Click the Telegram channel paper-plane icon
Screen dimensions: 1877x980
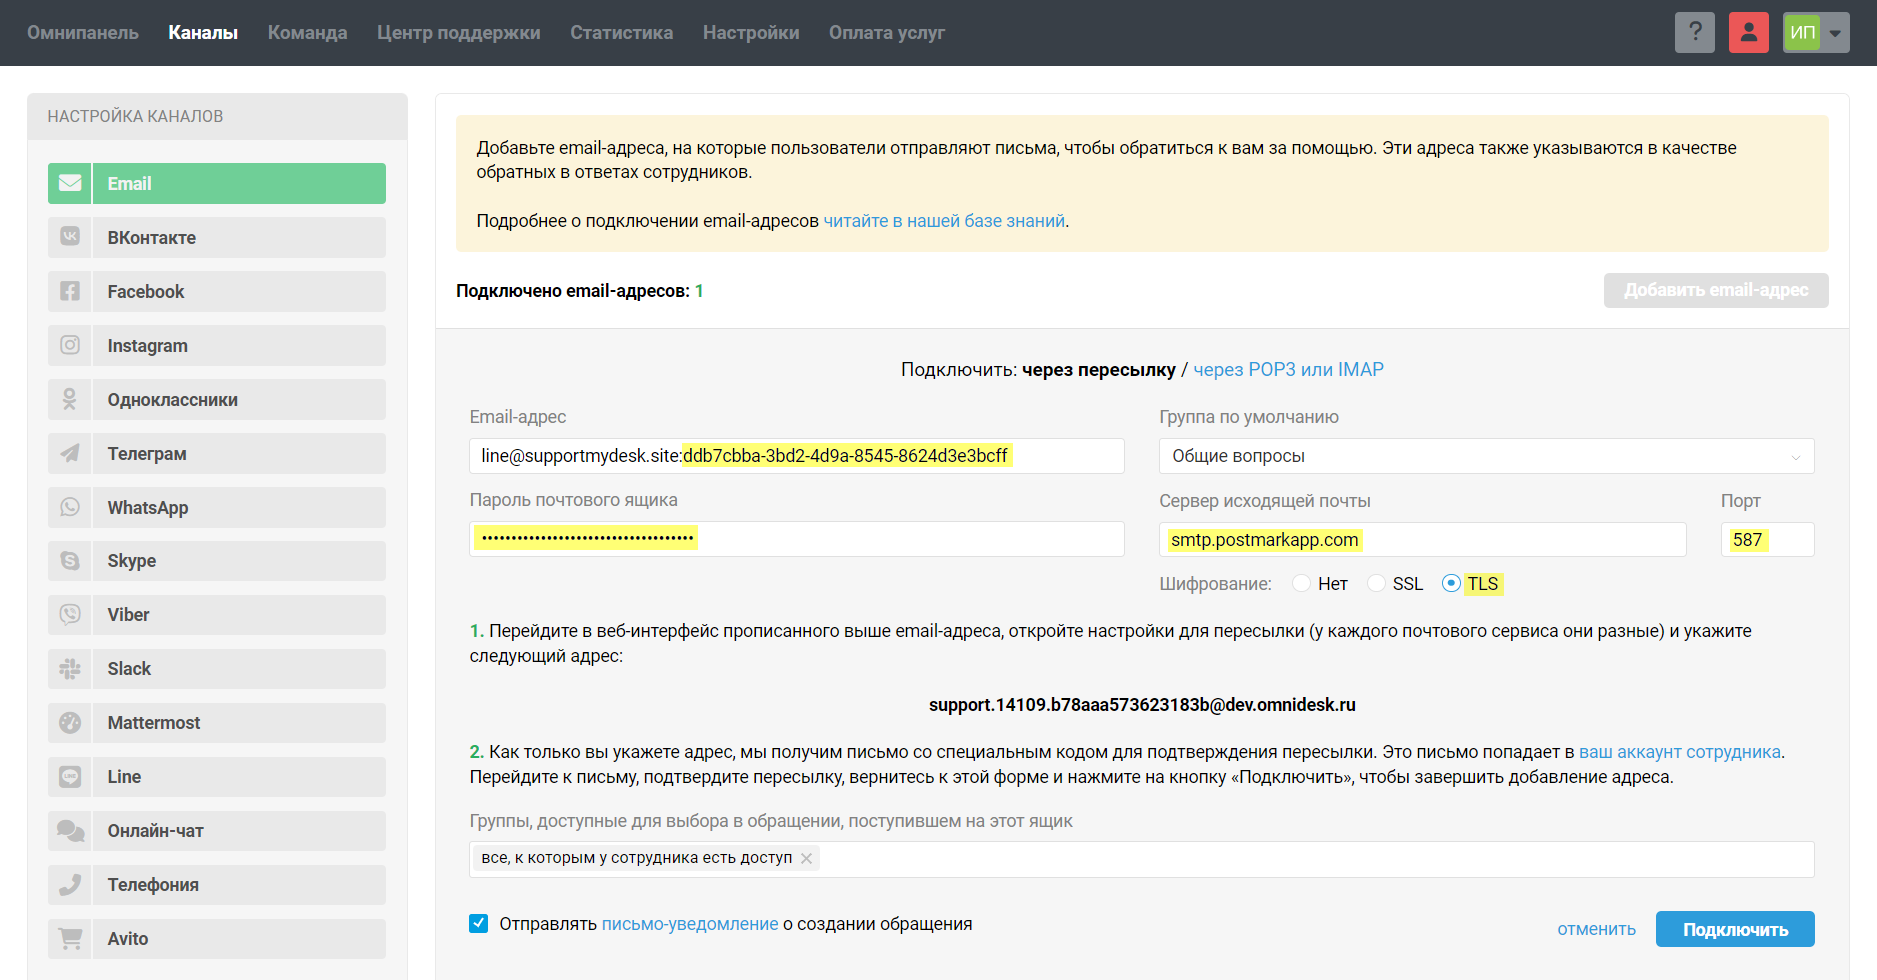point(70,454)
